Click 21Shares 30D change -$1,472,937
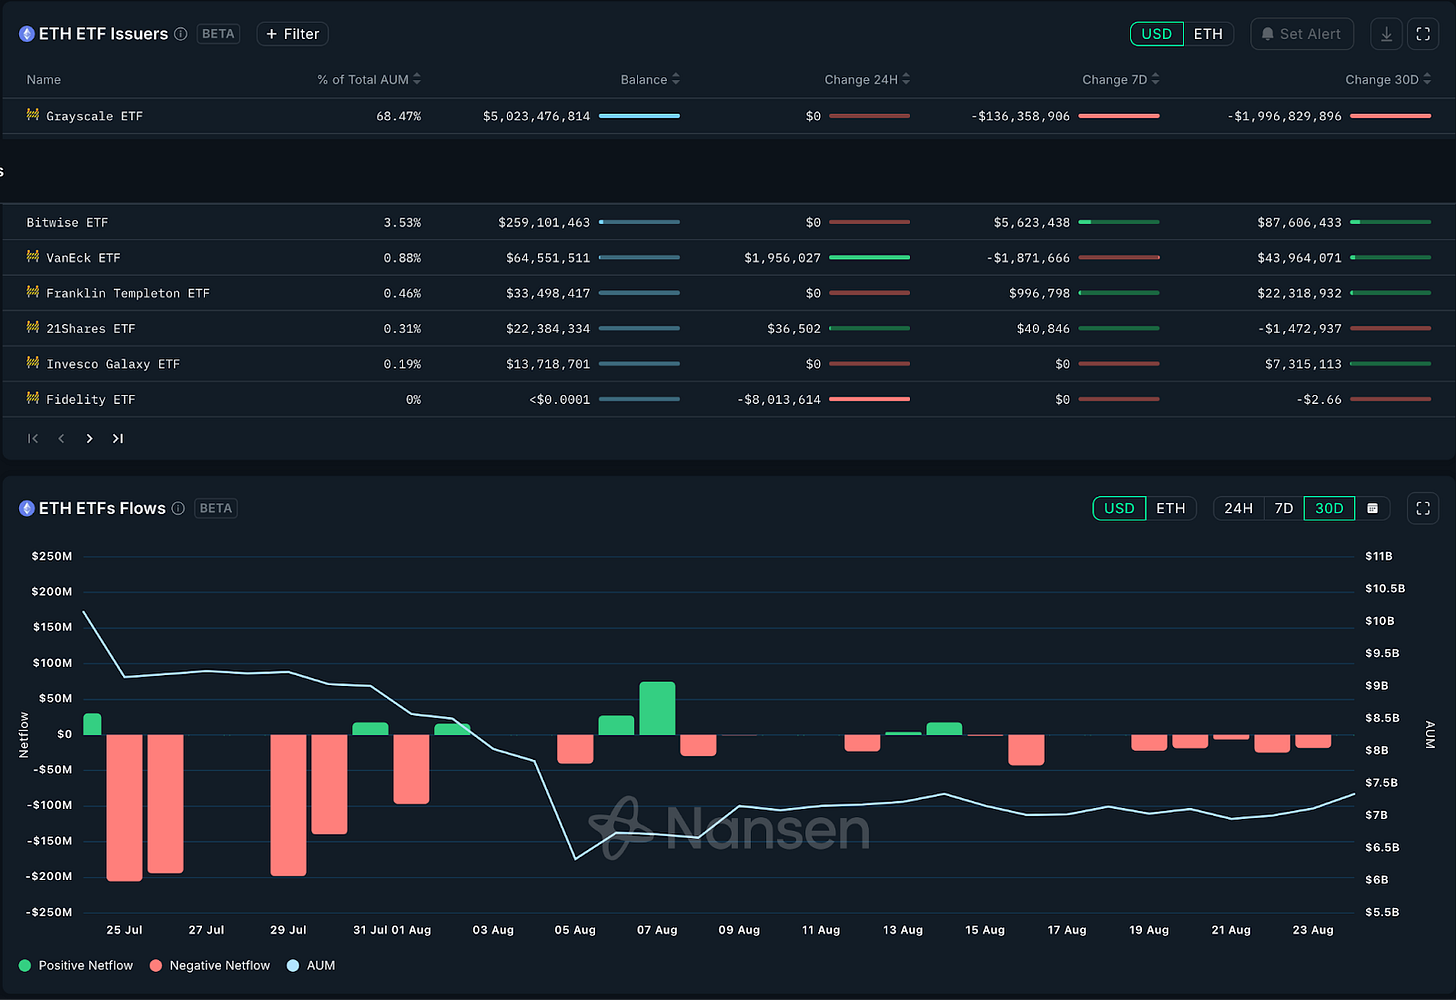 tap(1299, 328)
